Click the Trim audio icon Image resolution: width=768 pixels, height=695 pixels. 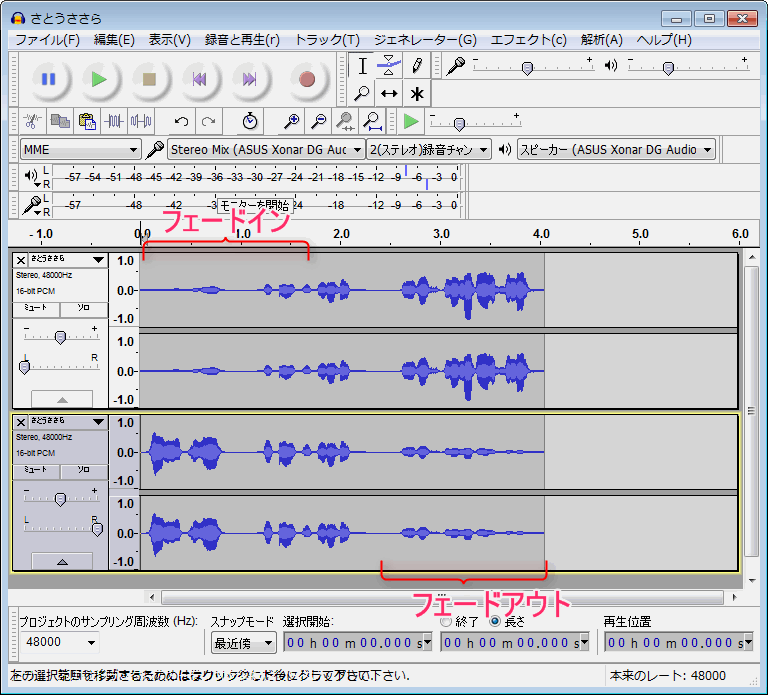pos(114,120)
